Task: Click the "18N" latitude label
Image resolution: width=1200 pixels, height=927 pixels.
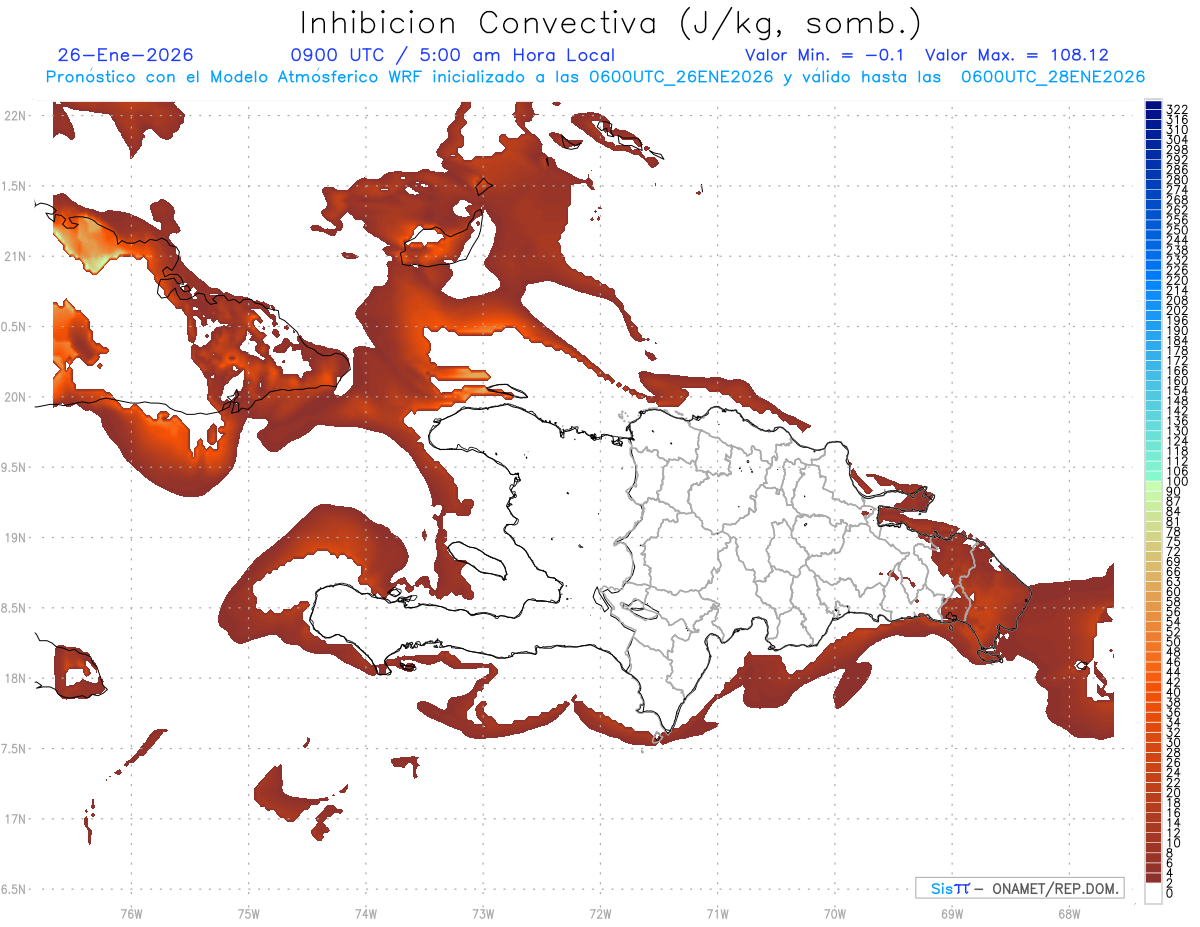Action: click(16, 678)
